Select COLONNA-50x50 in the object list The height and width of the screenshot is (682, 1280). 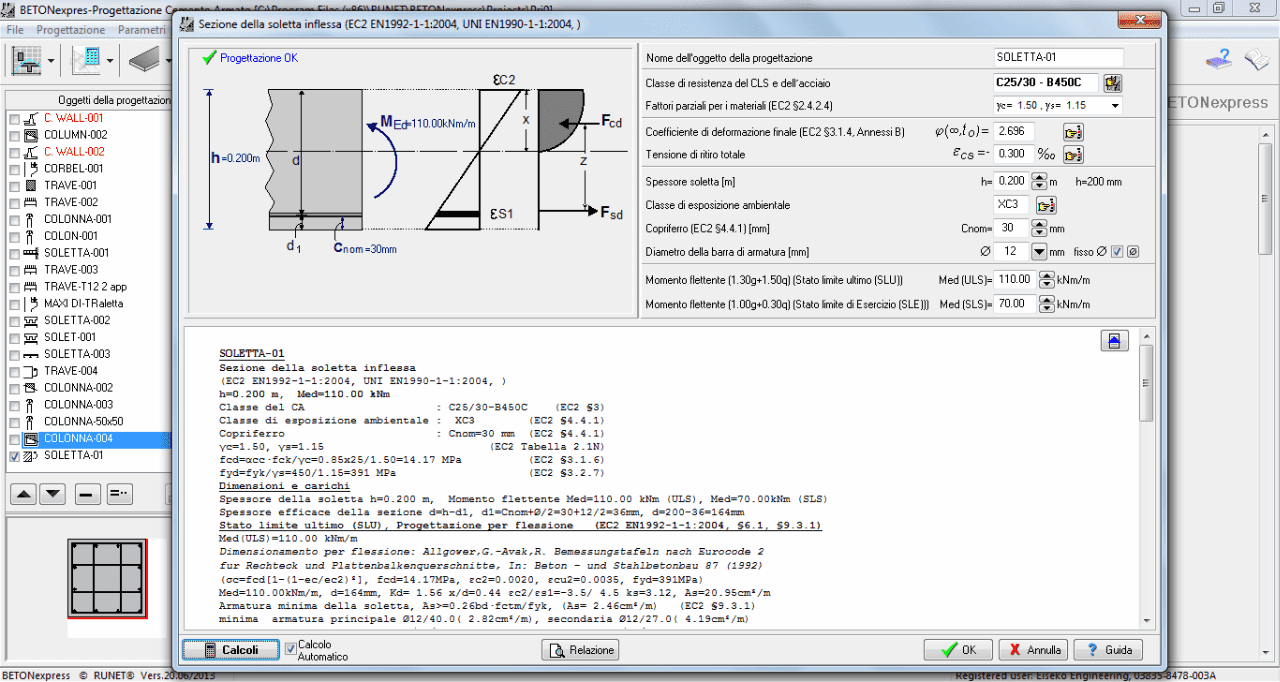pyautogui.click(x=84, y=422)
